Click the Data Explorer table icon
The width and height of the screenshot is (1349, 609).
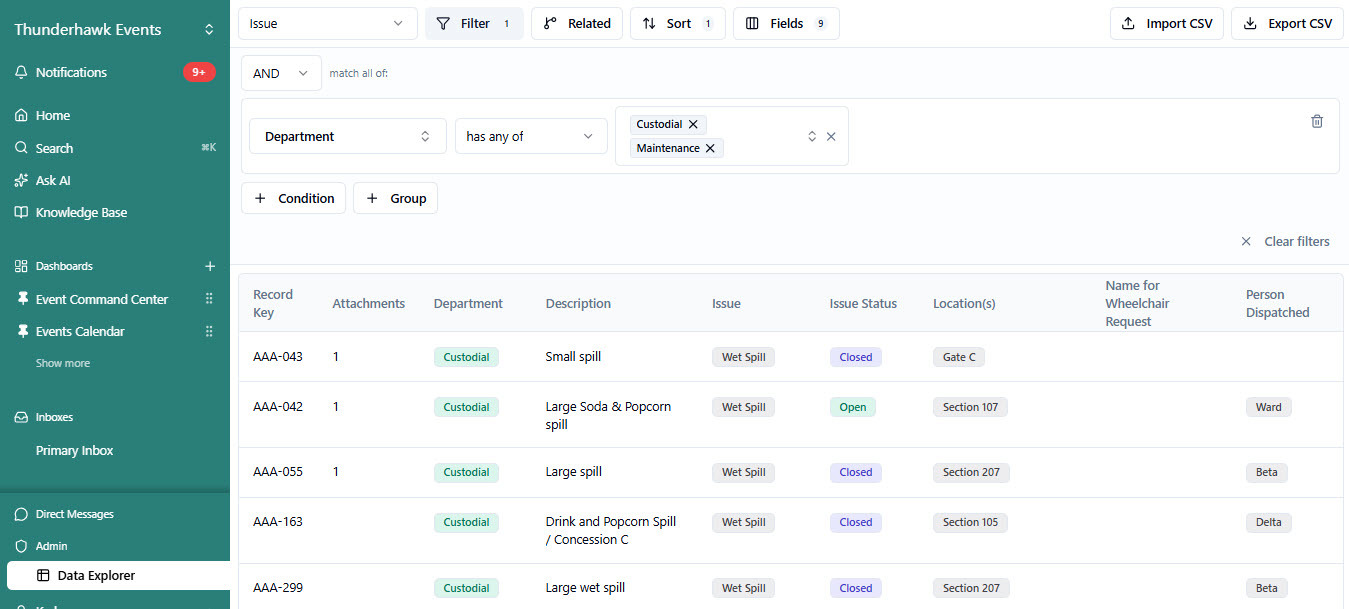click(43, 575)
